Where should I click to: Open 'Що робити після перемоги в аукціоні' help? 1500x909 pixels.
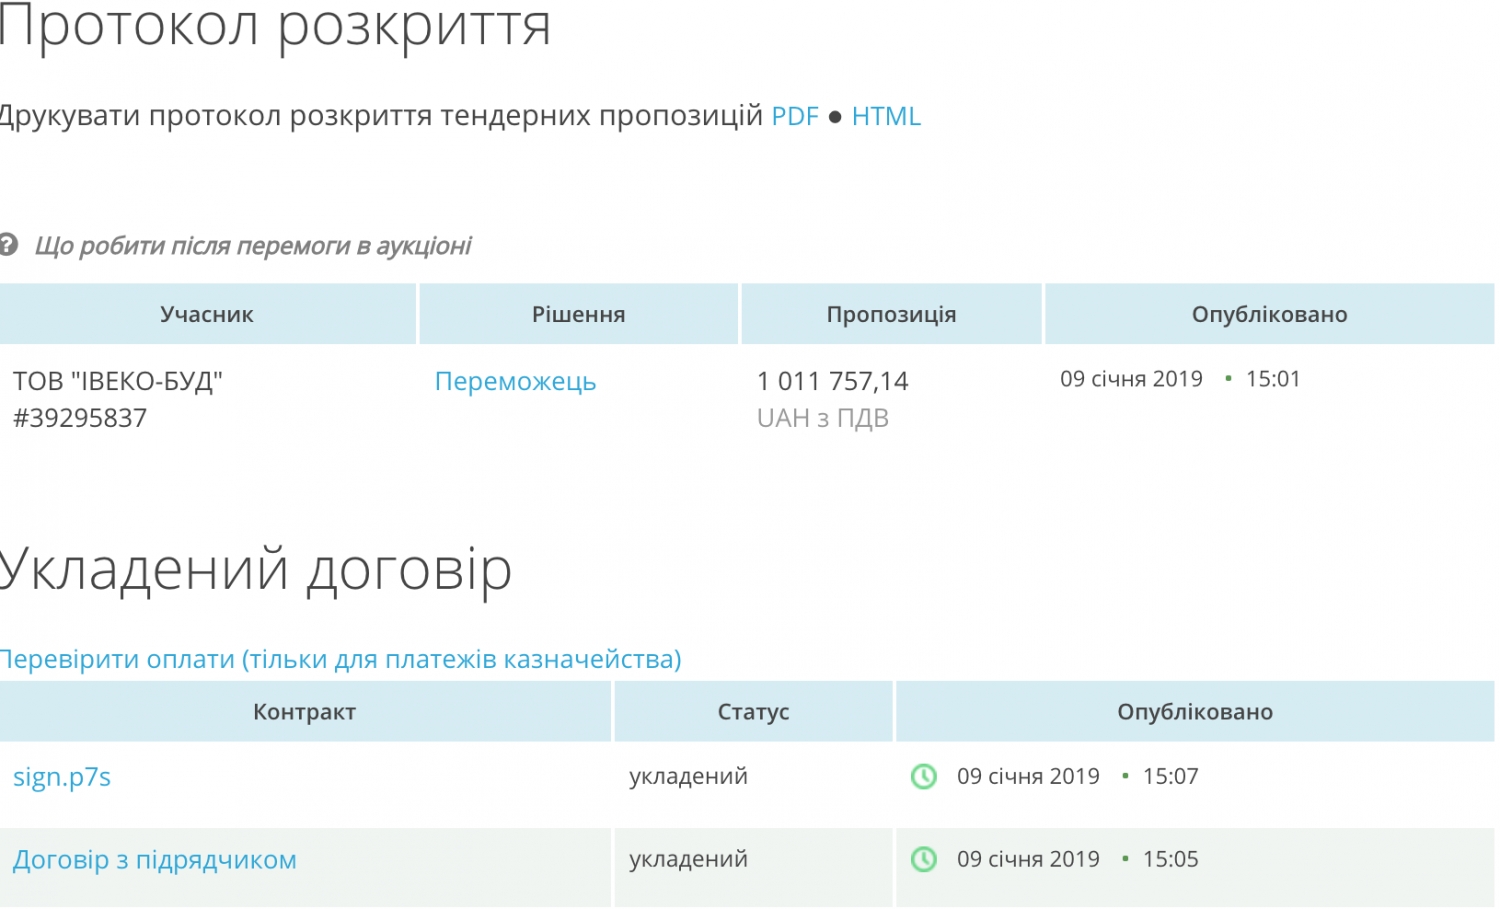pyautogui.click(x=252, y=246)
